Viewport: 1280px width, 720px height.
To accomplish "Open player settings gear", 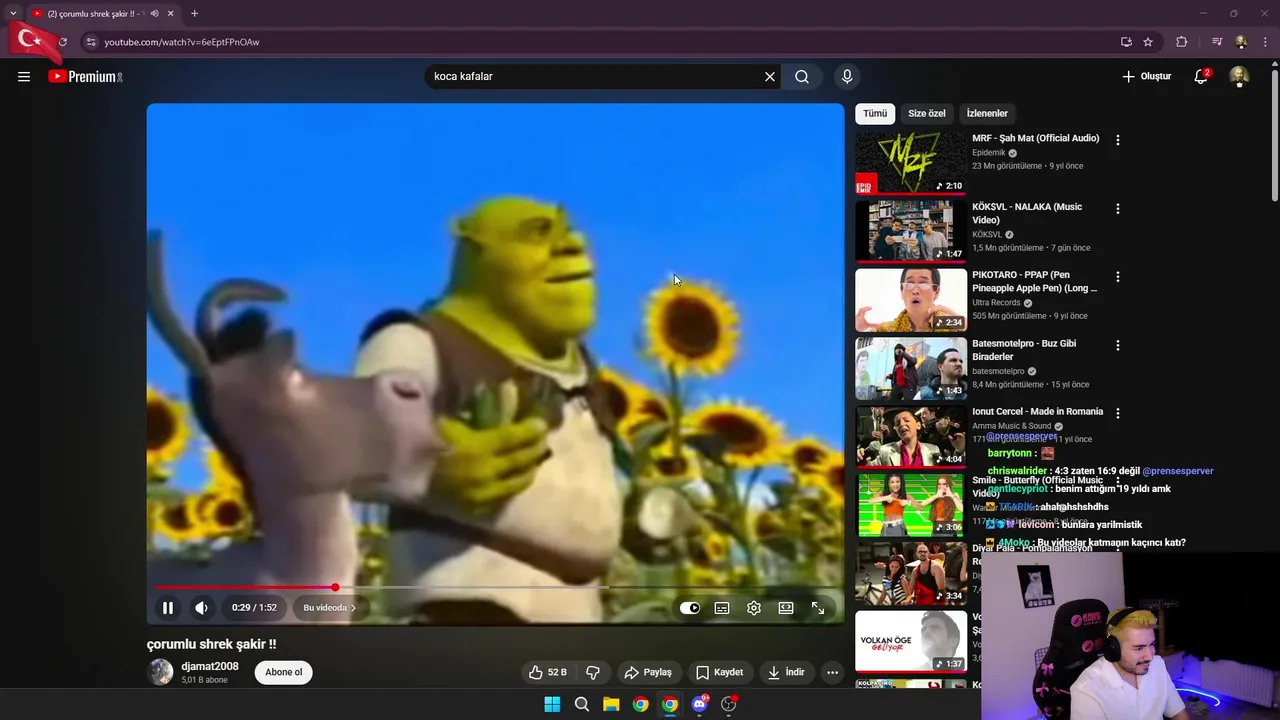I will (x=754, y=607).
